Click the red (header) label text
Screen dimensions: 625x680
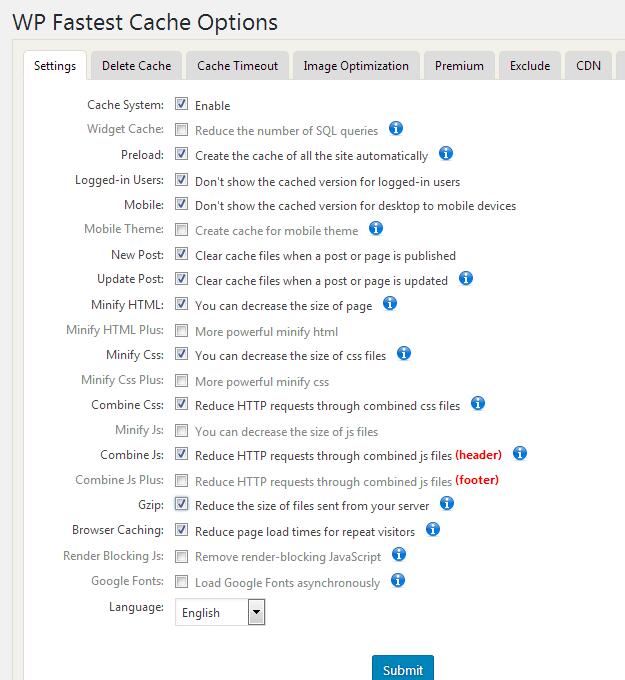click(x=478, y=454)
